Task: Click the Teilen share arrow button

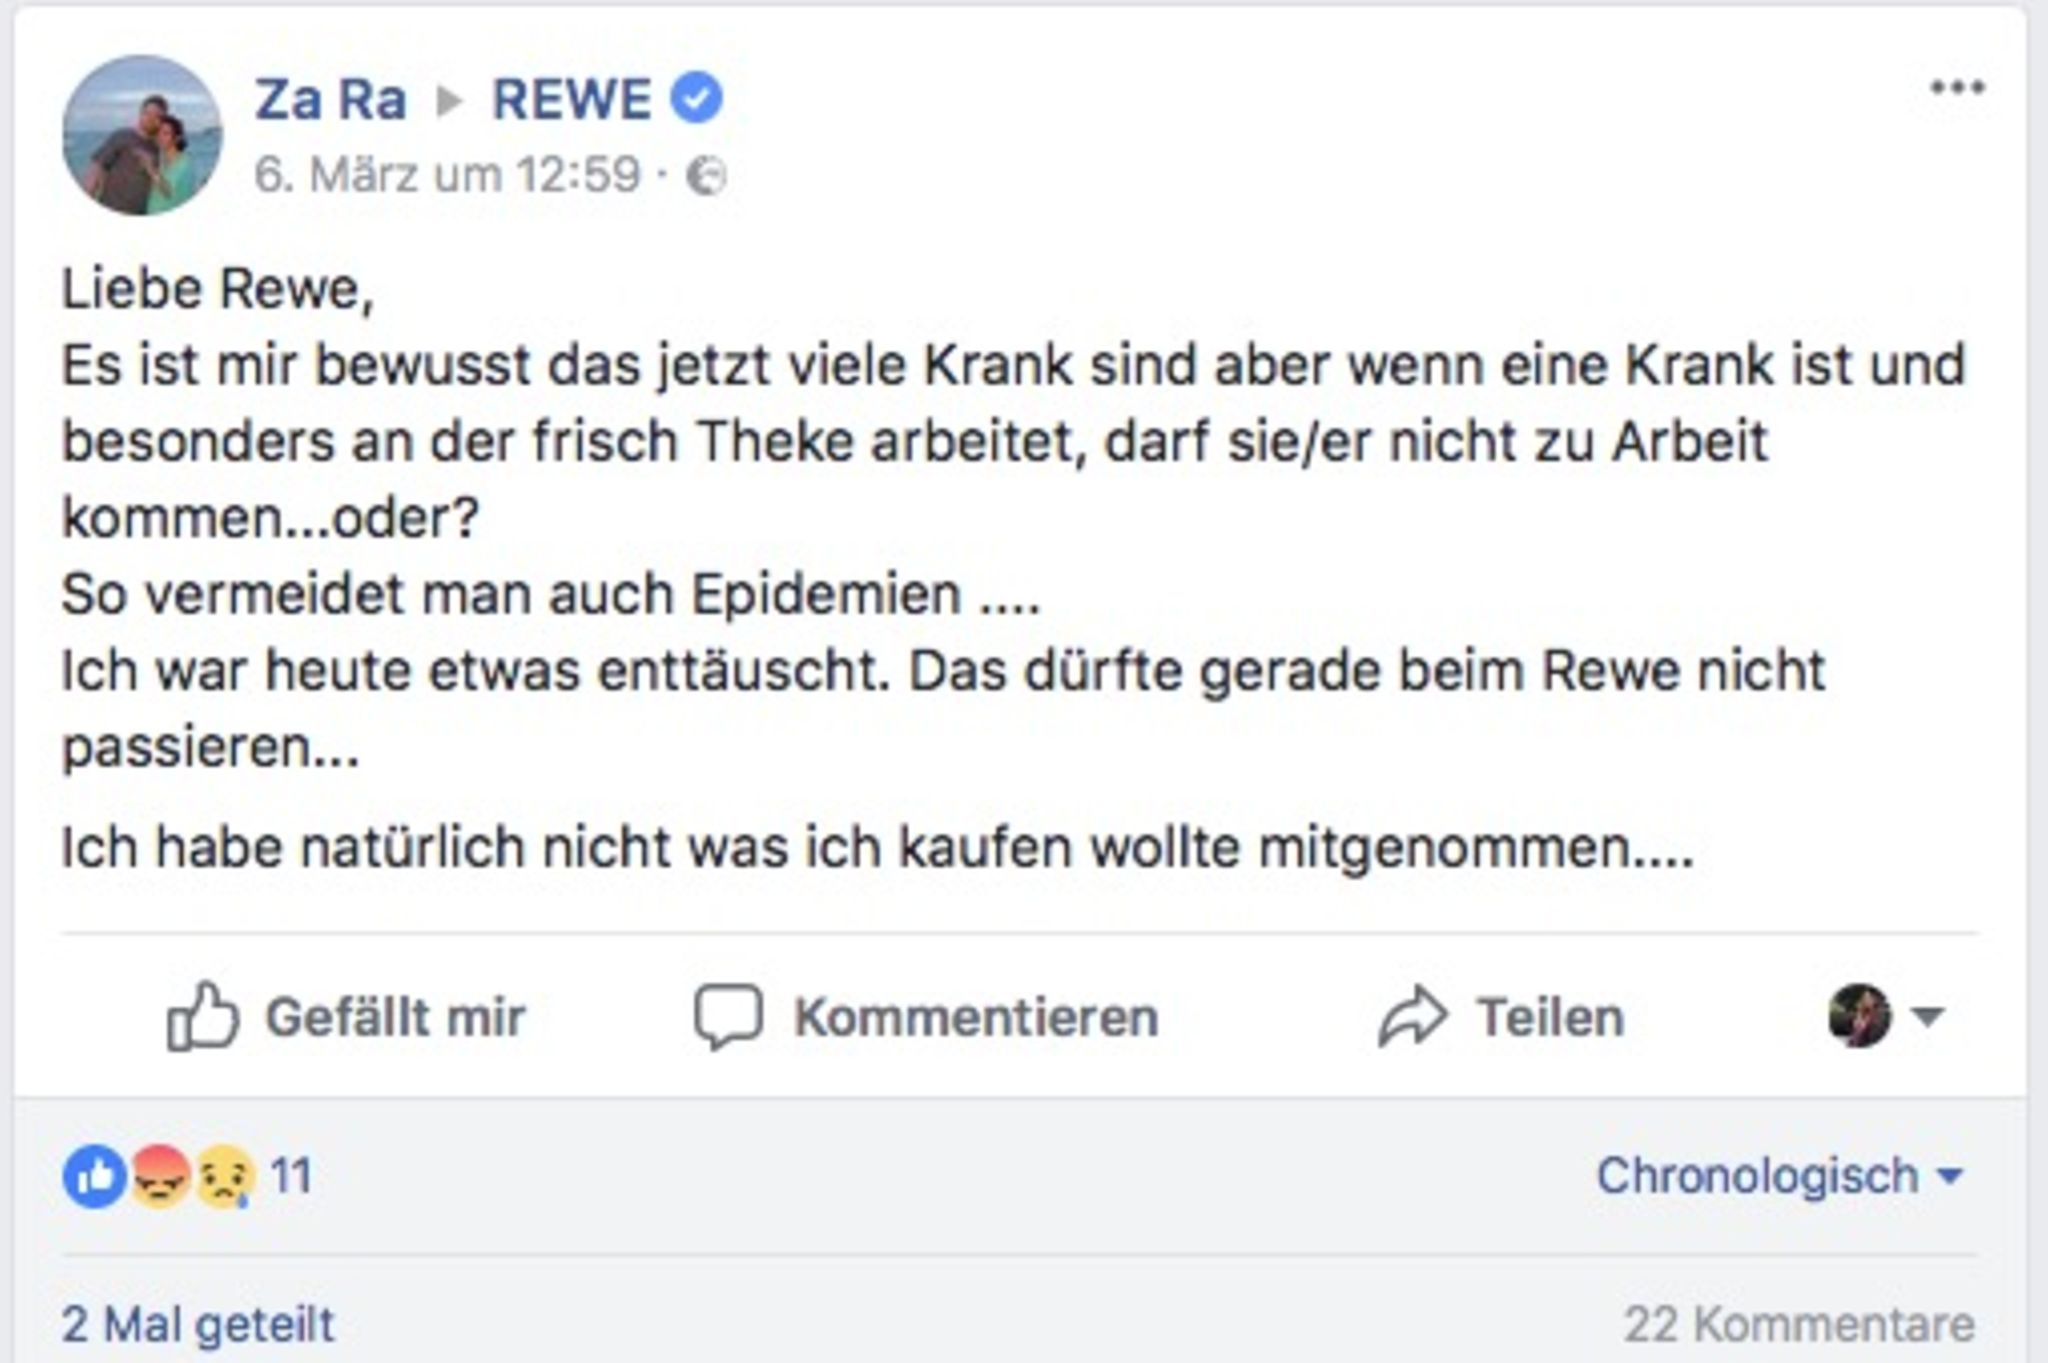Action: 1502,1017
